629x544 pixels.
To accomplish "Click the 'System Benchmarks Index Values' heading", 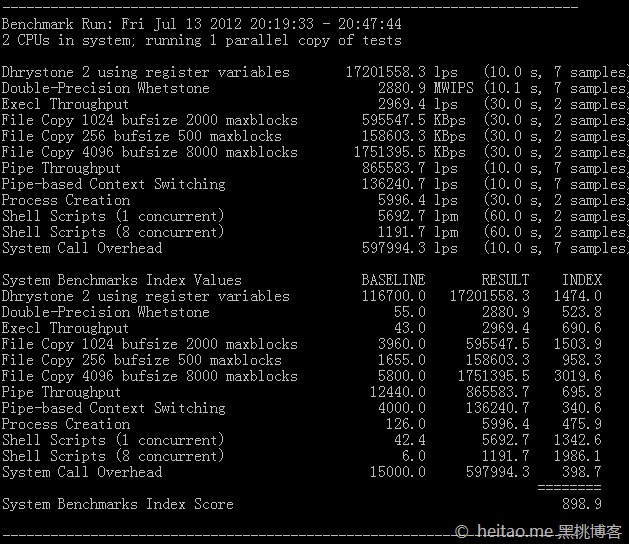I will [121, 280].
